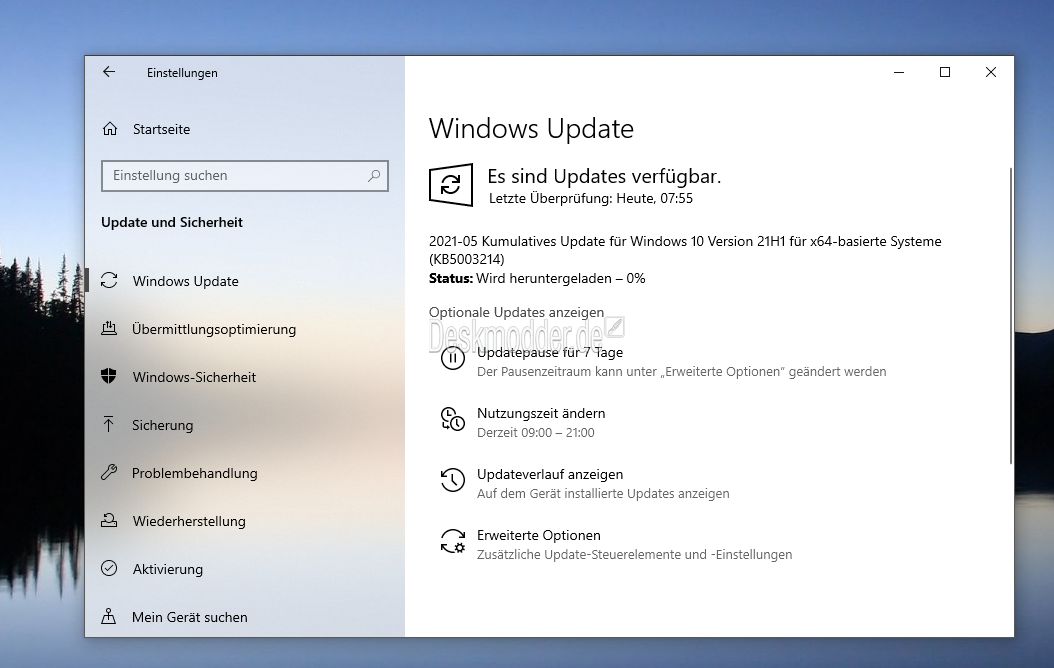
Task: Click the vertical scrollbar of the update pane
Action: tap(1010, 316)
